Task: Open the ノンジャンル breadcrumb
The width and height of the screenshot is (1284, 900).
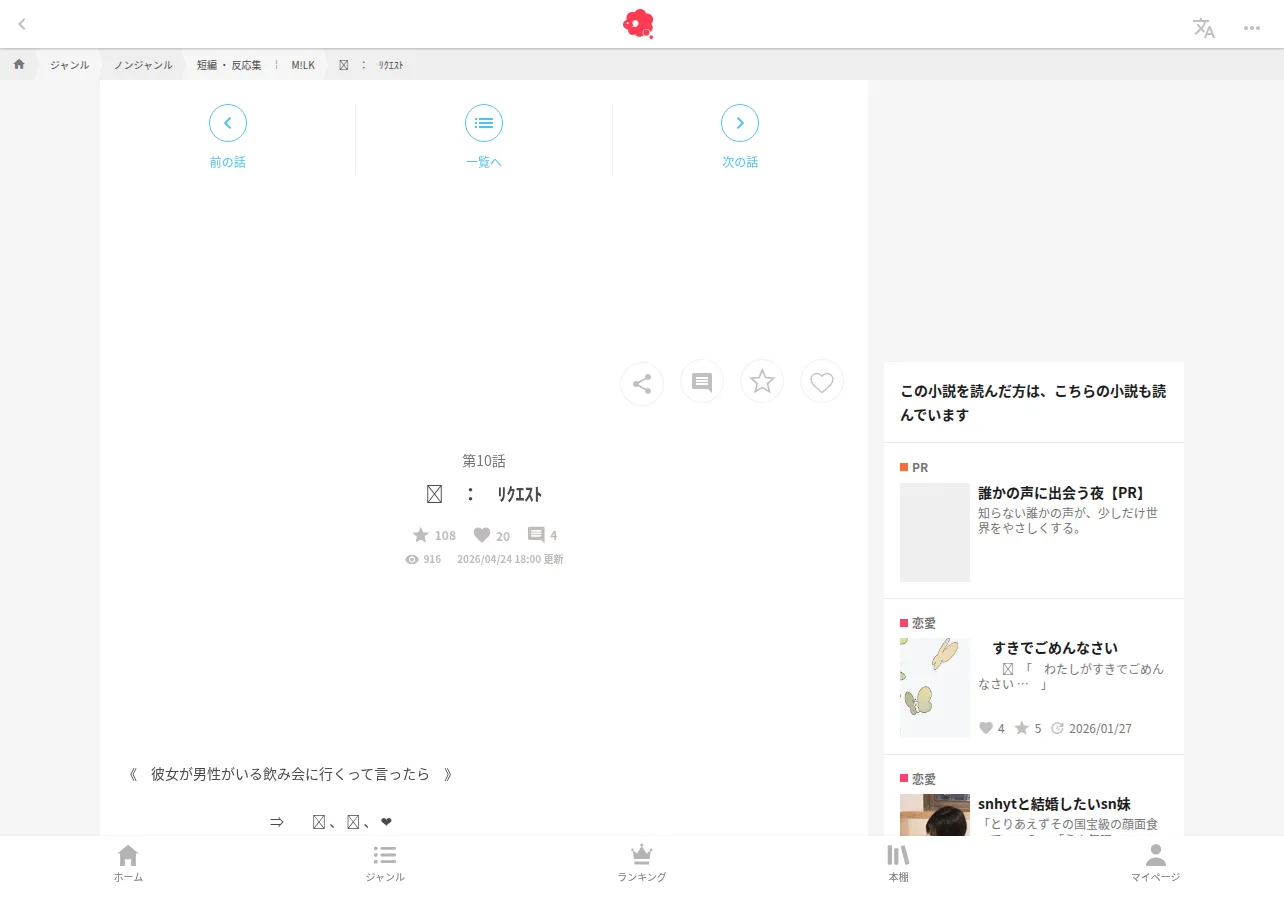Action: coord(143,65)
